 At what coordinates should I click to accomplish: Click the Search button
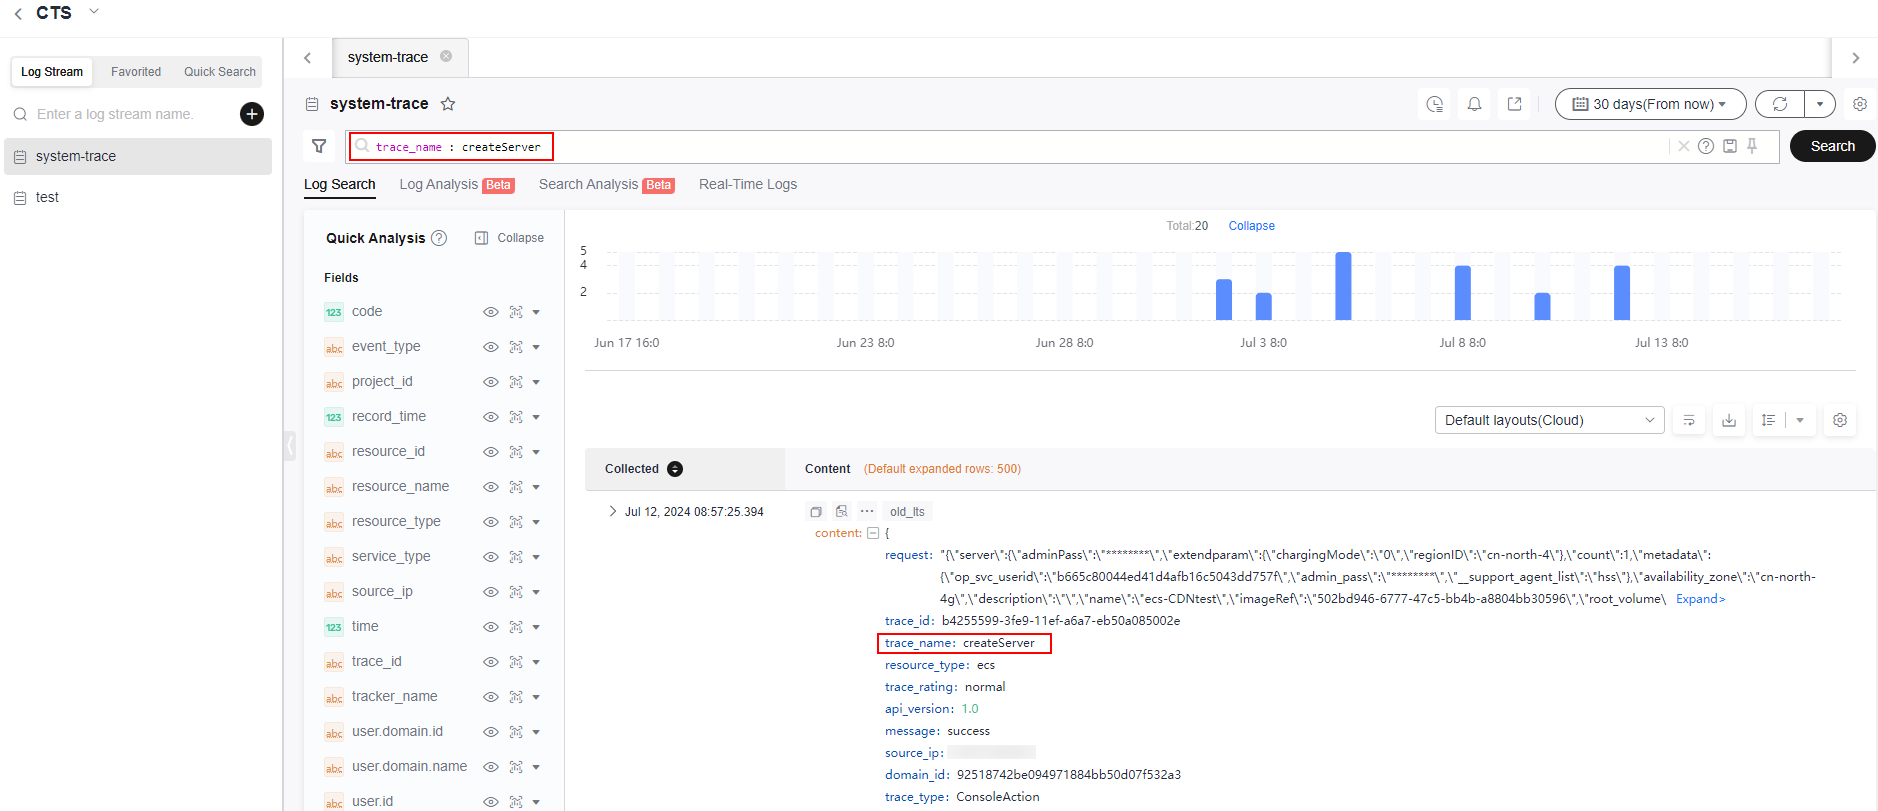point(1832,146)
